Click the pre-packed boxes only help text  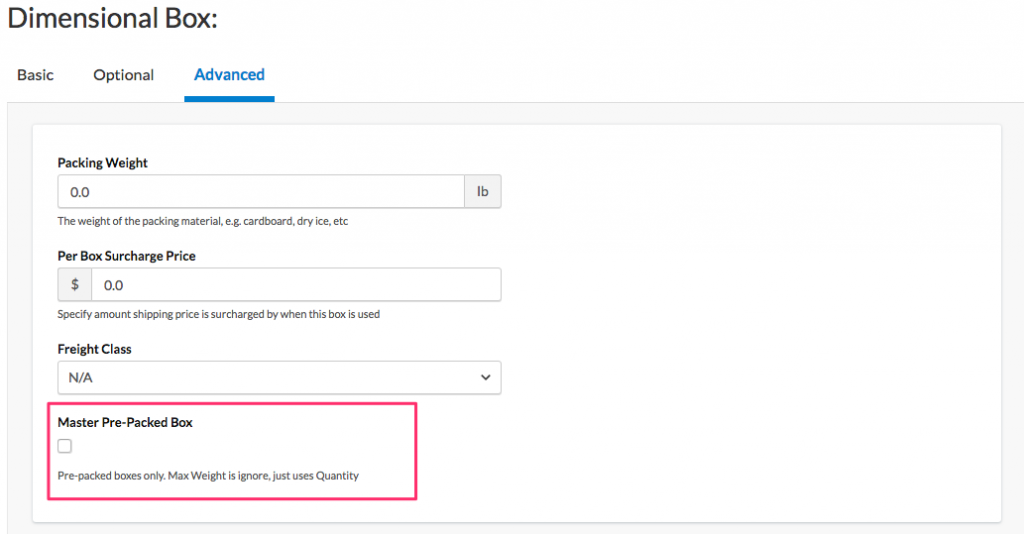tap(208, 476)
